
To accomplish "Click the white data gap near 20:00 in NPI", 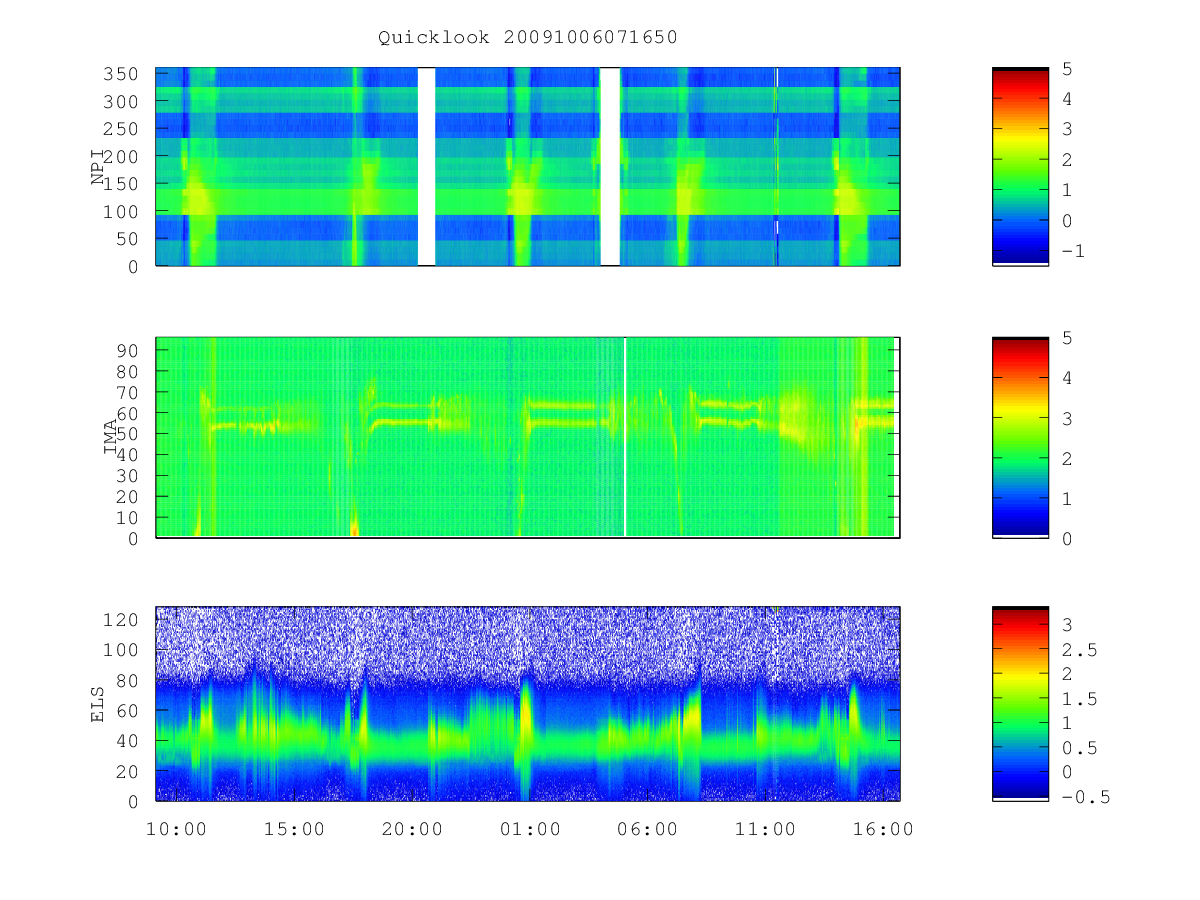I will pos(426,167).
